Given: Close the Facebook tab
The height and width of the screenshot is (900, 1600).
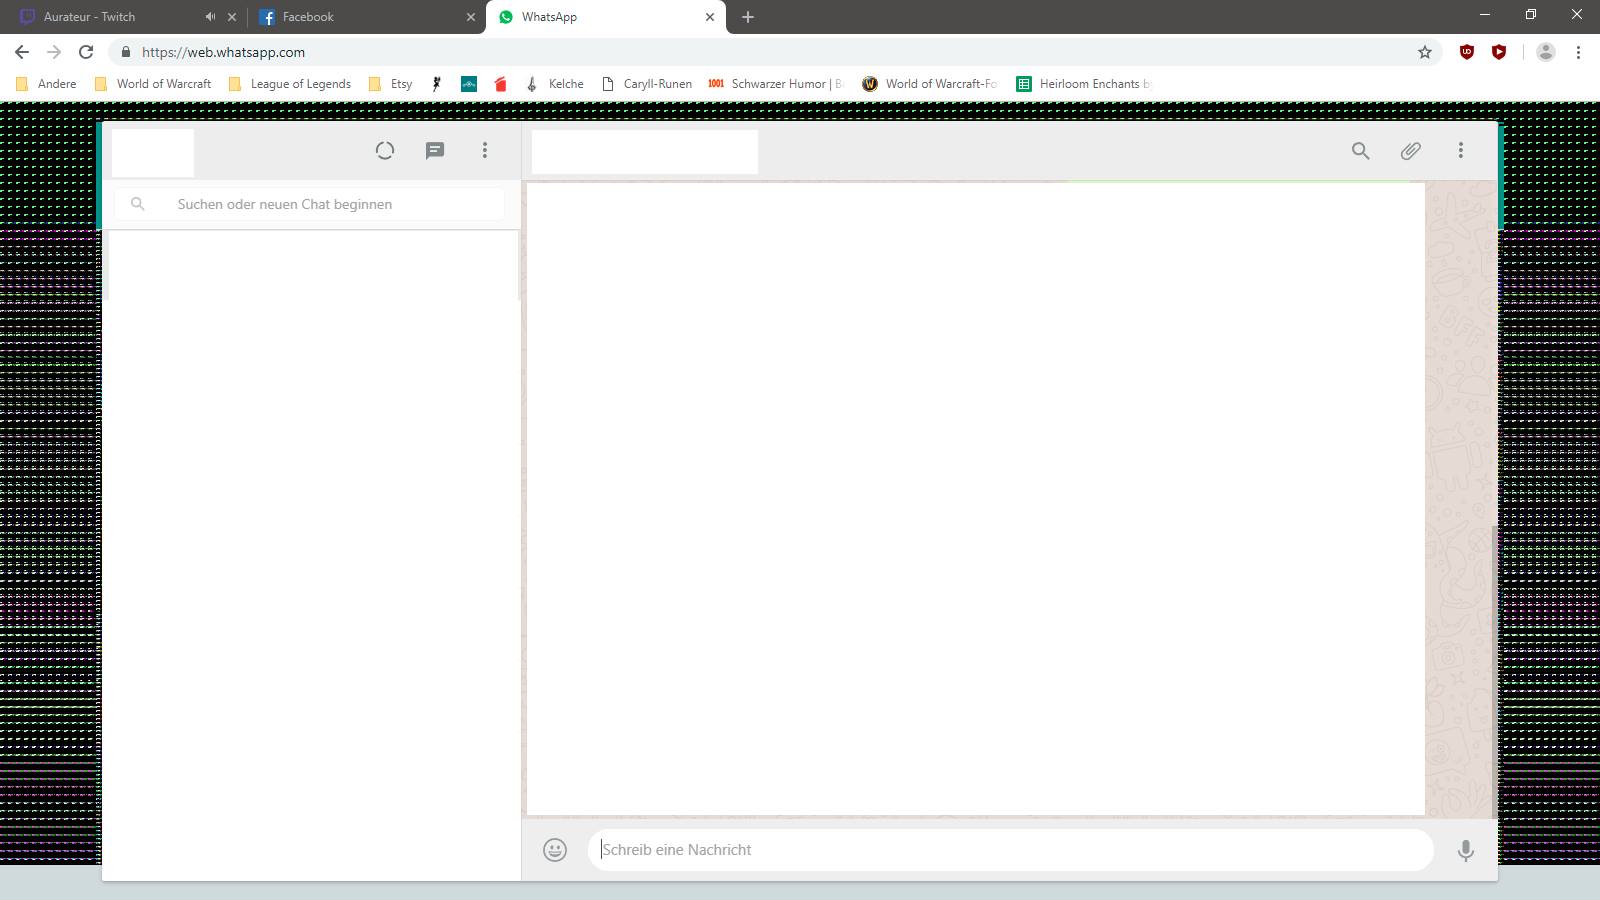Looking at the screenshot, I should click(x=471, y=17).
